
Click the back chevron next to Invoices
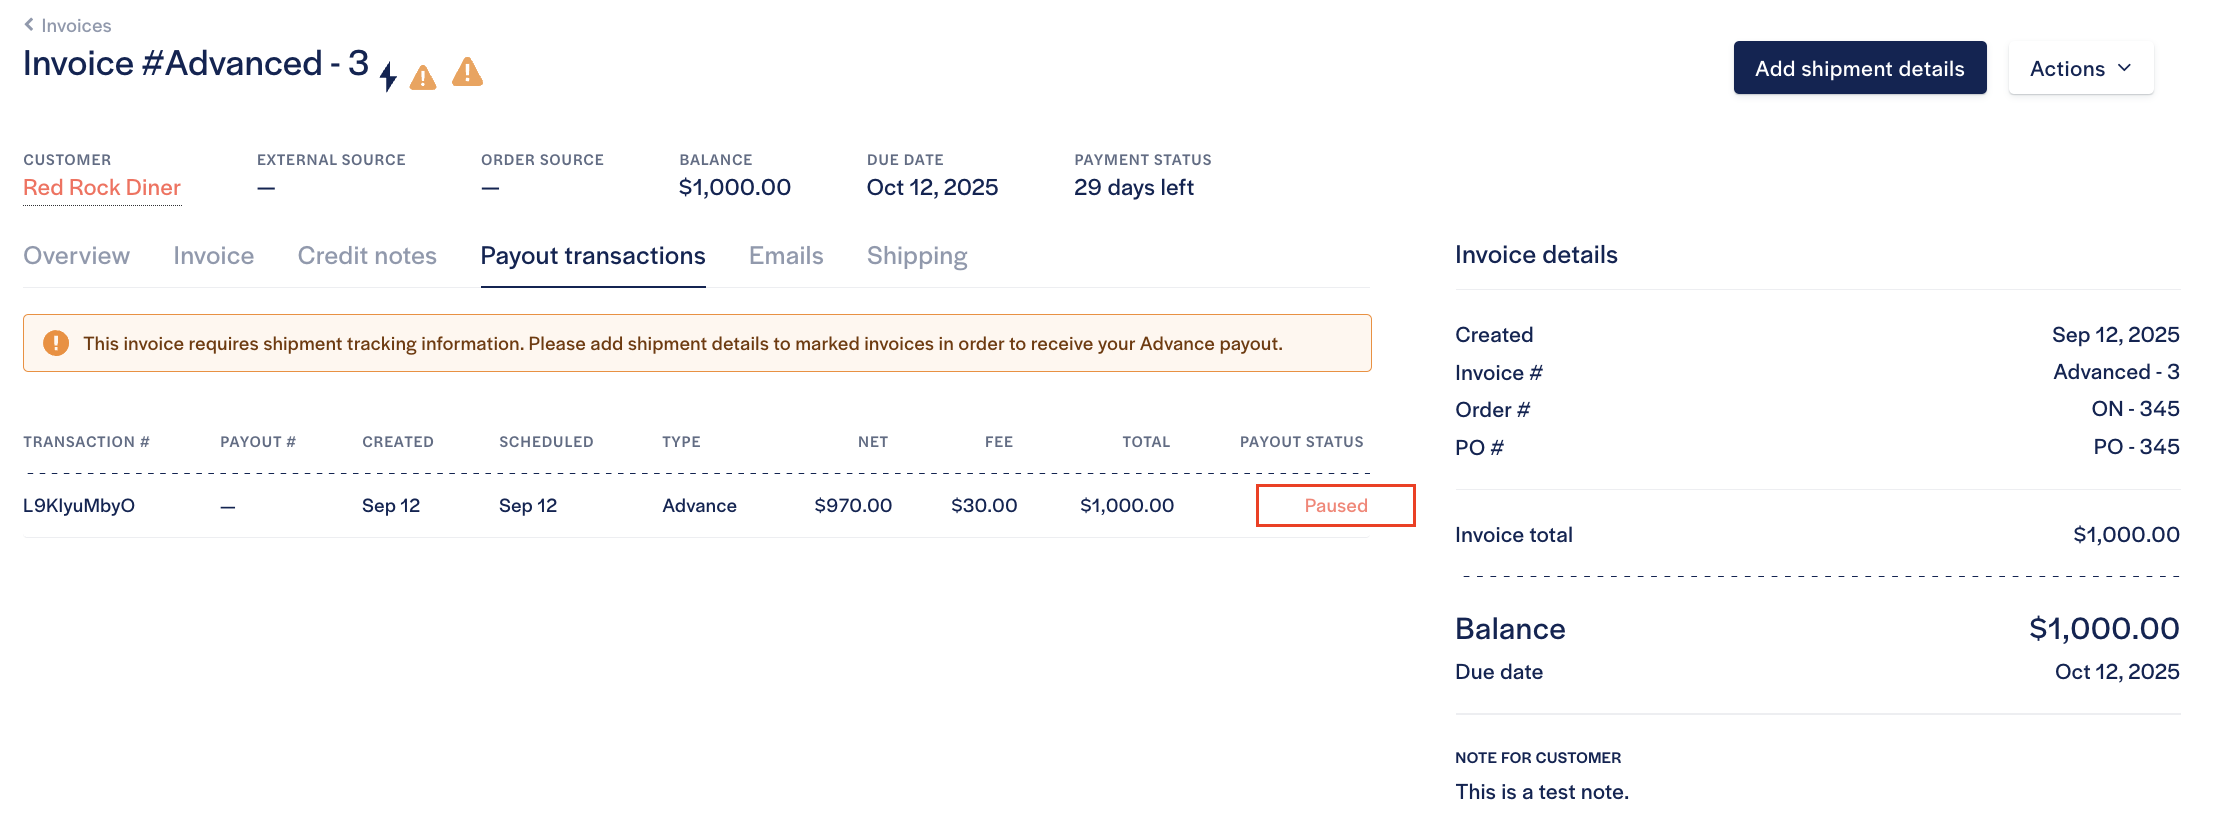coord(29,25)
